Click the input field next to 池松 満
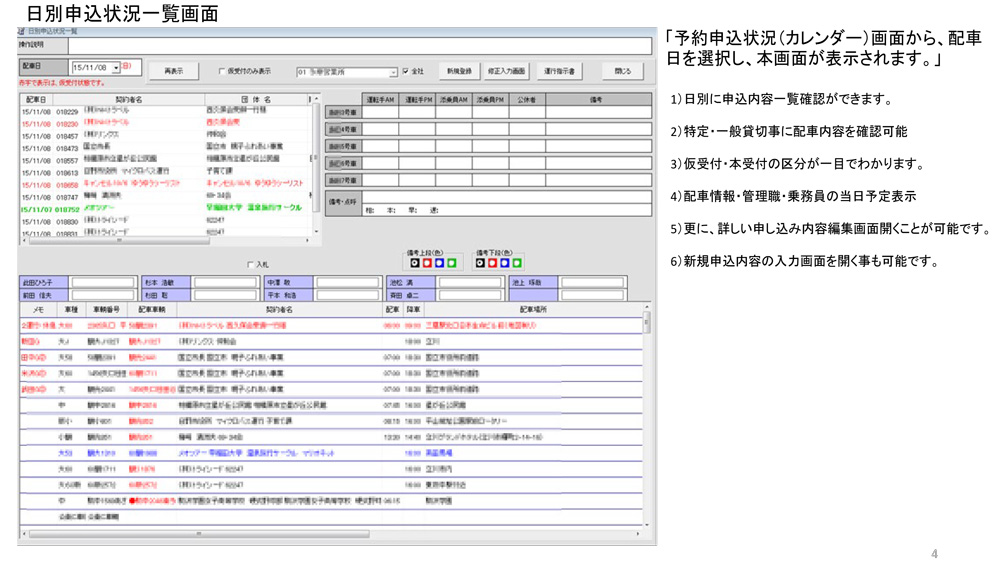The height and width of the screenshot is (565, 1000). pos(470,282)
